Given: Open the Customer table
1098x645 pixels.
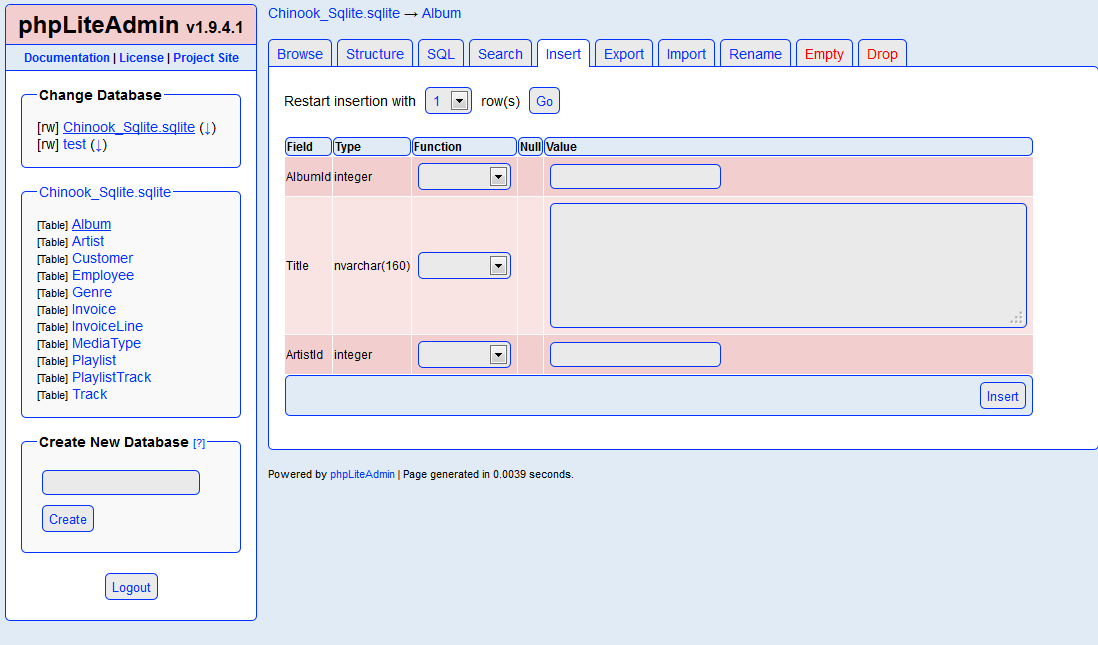Looking at the screenshot, I should point(102,258).
